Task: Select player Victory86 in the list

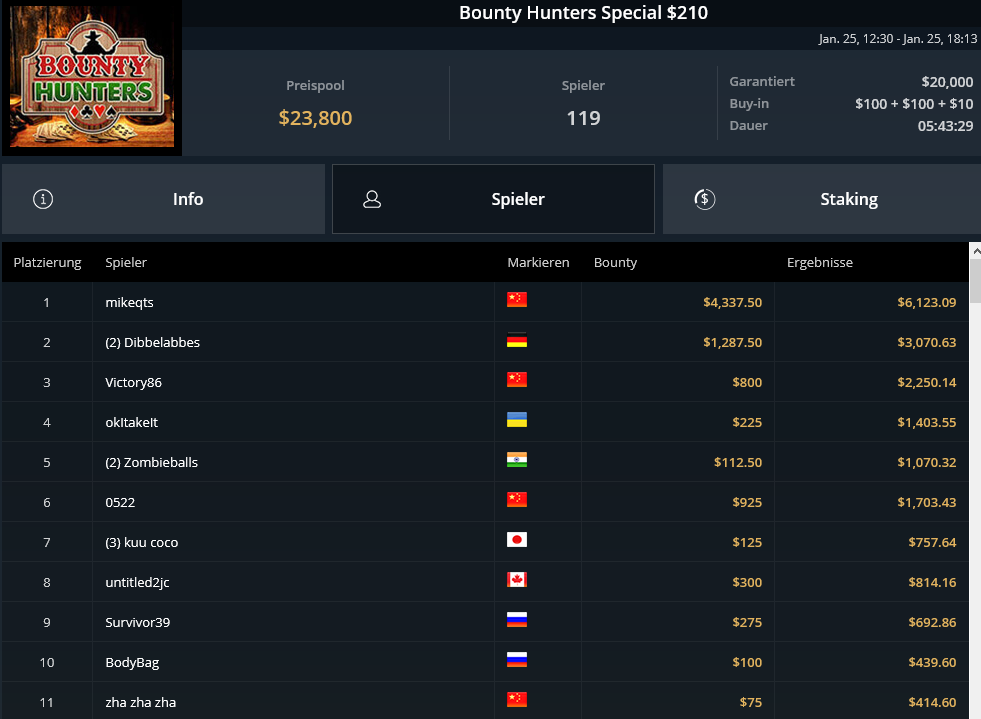Action: pos(133,382)
